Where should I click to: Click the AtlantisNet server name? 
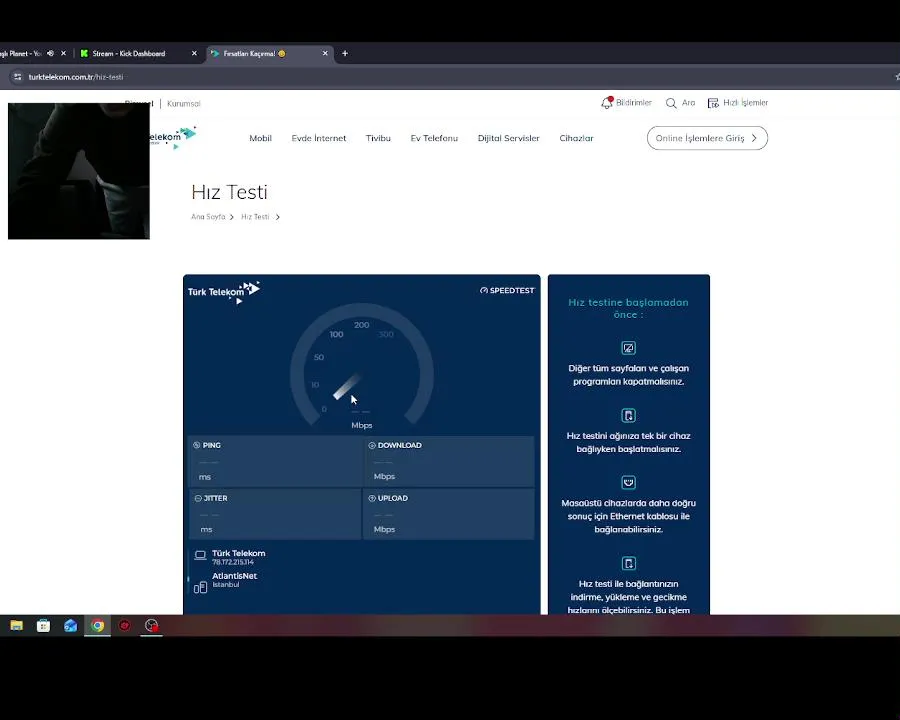point(234,576)
